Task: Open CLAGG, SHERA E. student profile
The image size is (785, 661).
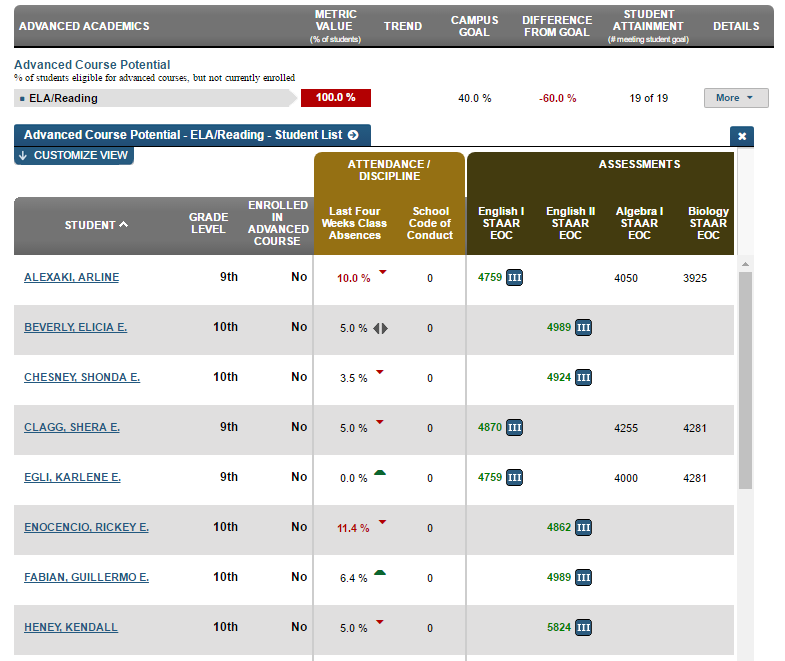Action: click(x=72, y=428)
